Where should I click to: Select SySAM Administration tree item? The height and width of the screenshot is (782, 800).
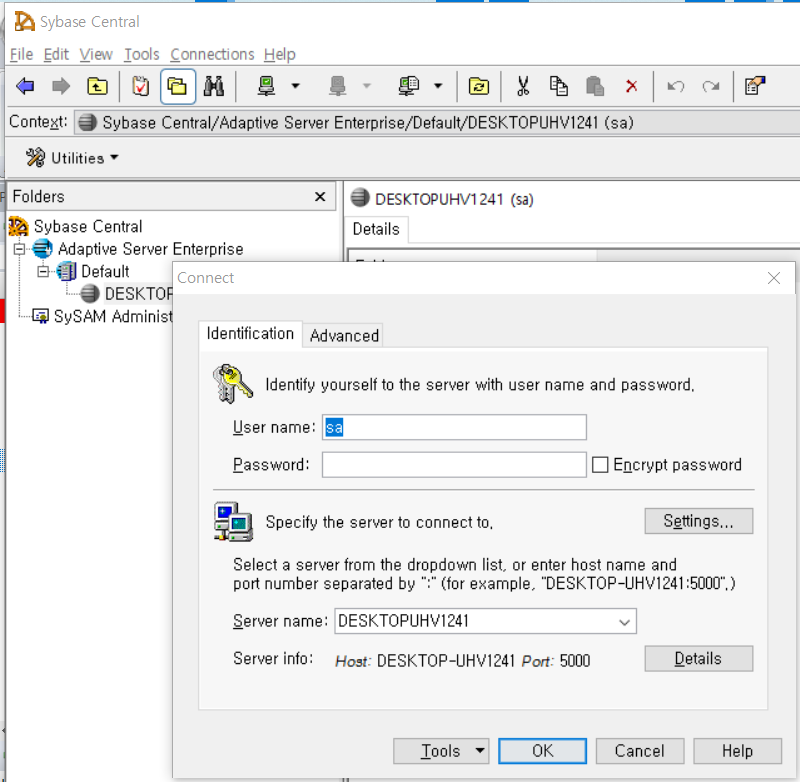(113, 316)
